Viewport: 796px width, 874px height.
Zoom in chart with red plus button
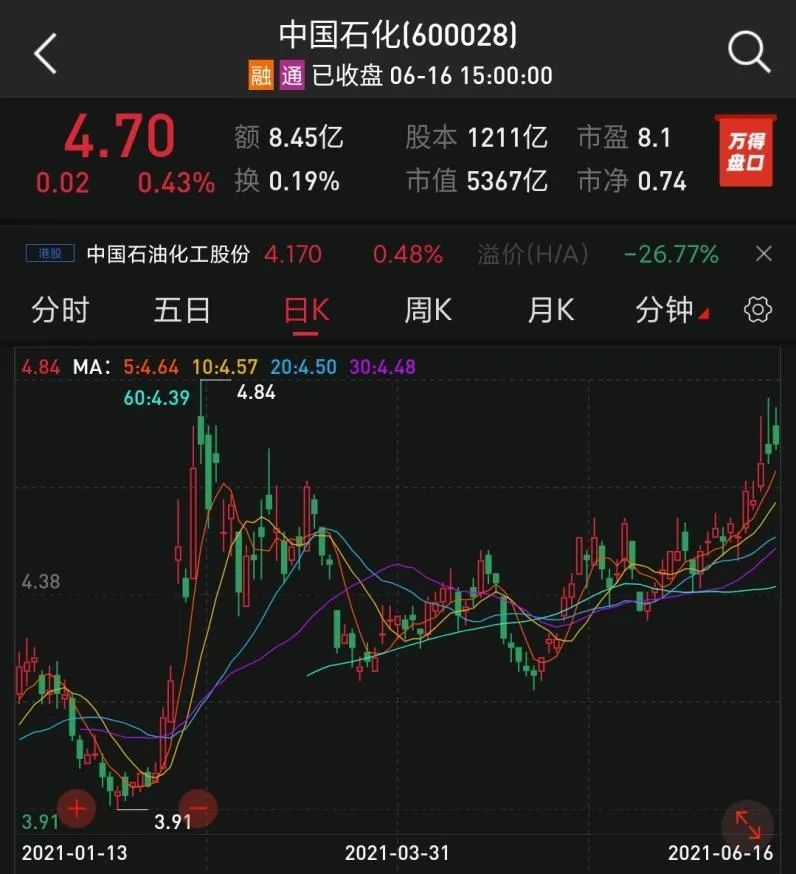(76, 808)
